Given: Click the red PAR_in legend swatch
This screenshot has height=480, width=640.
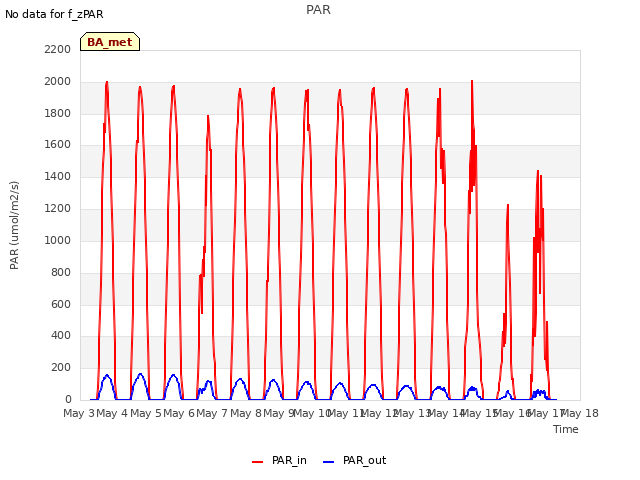Looking at the screenshot, I should [x=258, y=462].
